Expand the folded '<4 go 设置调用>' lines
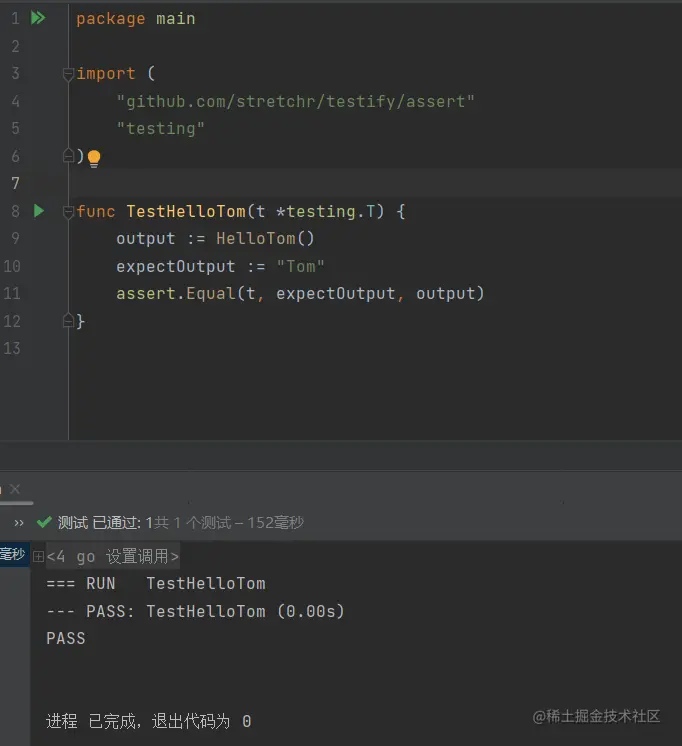The height and width of the screenshot is (746, 682). coord(39,557)
